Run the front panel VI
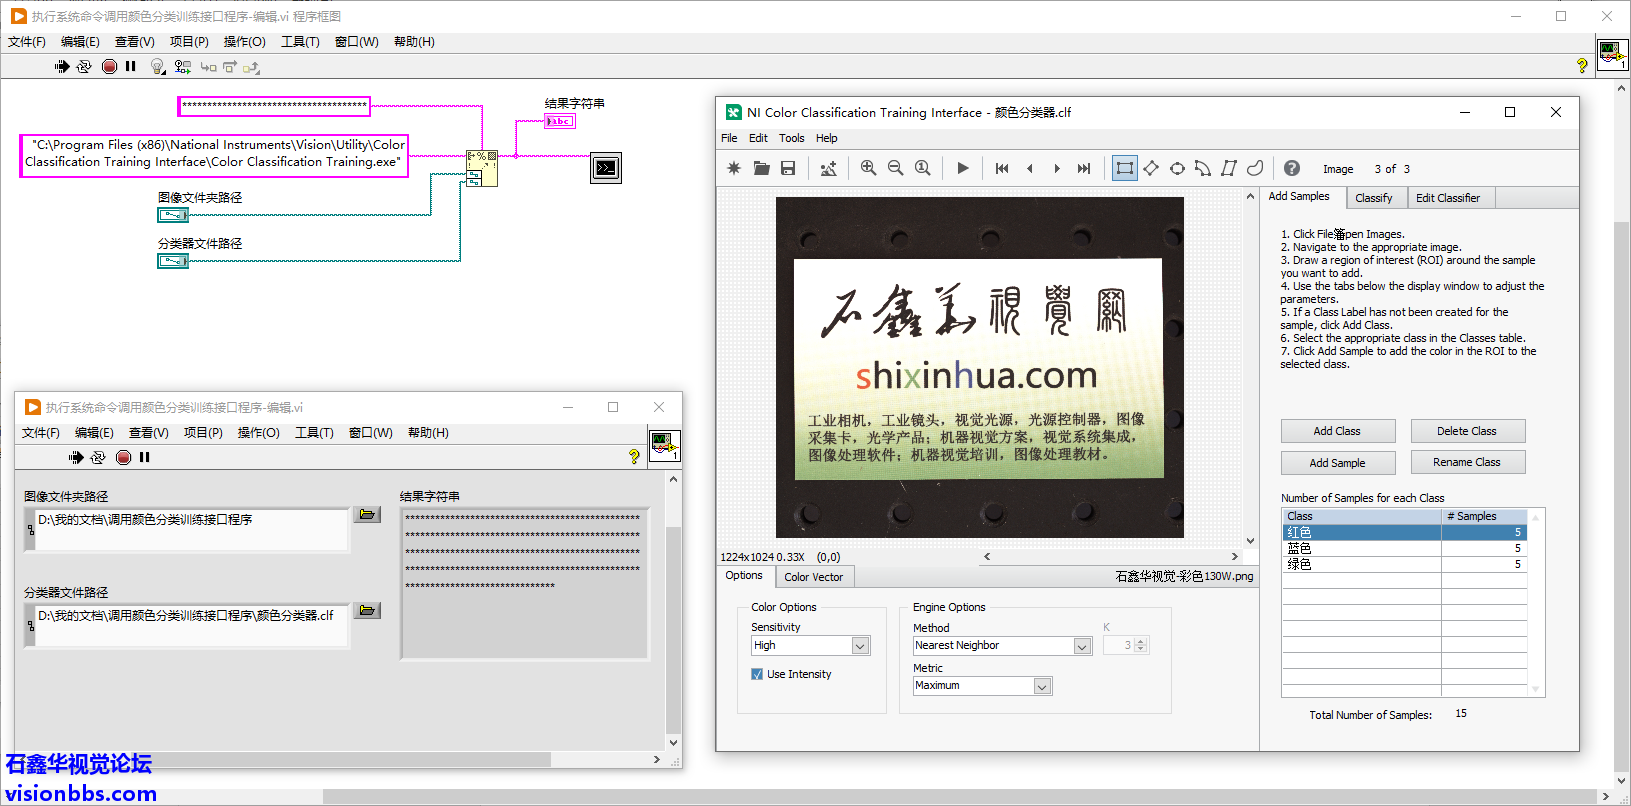Screen dimensions: 1631x806 tap(76, 457)
